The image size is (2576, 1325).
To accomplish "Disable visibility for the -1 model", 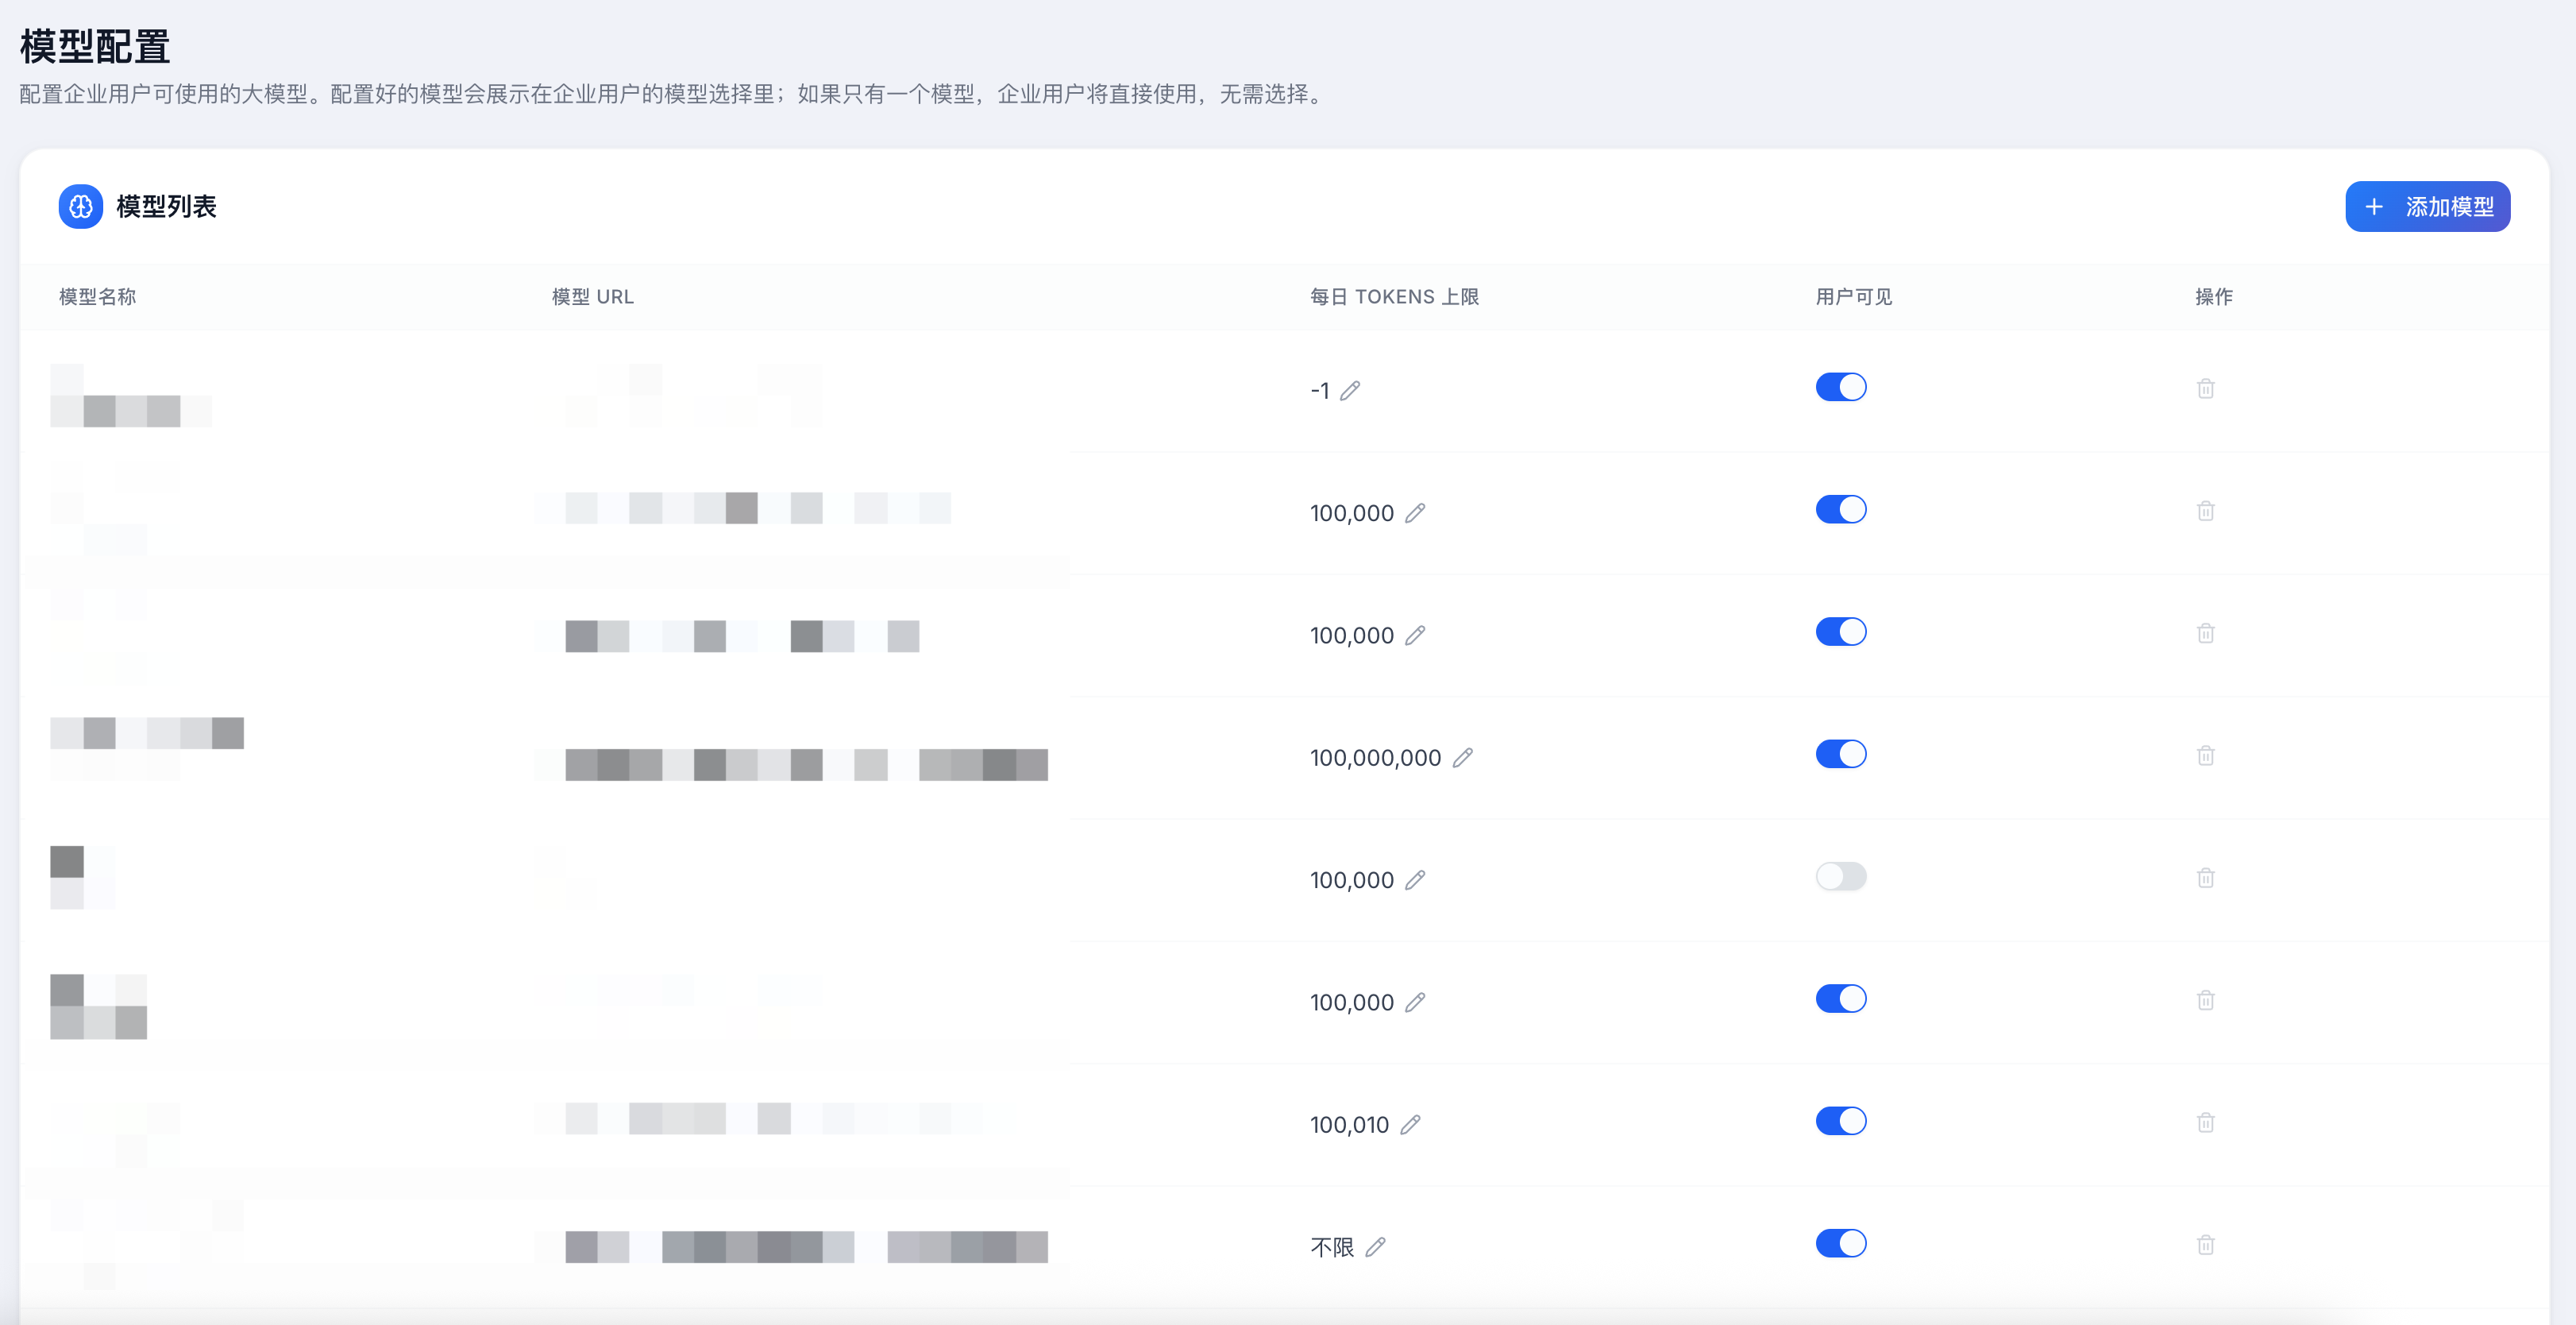I will [x=1840, y=387].
